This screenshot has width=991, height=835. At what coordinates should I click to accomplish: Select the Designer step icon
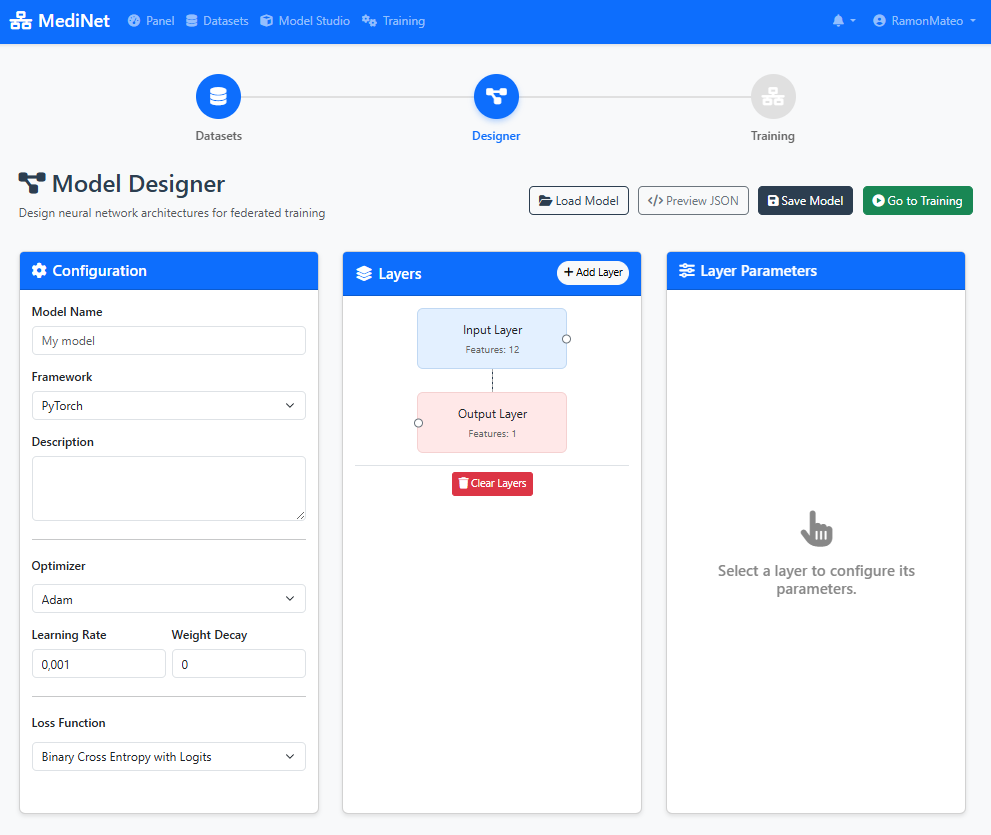(495, 96)
